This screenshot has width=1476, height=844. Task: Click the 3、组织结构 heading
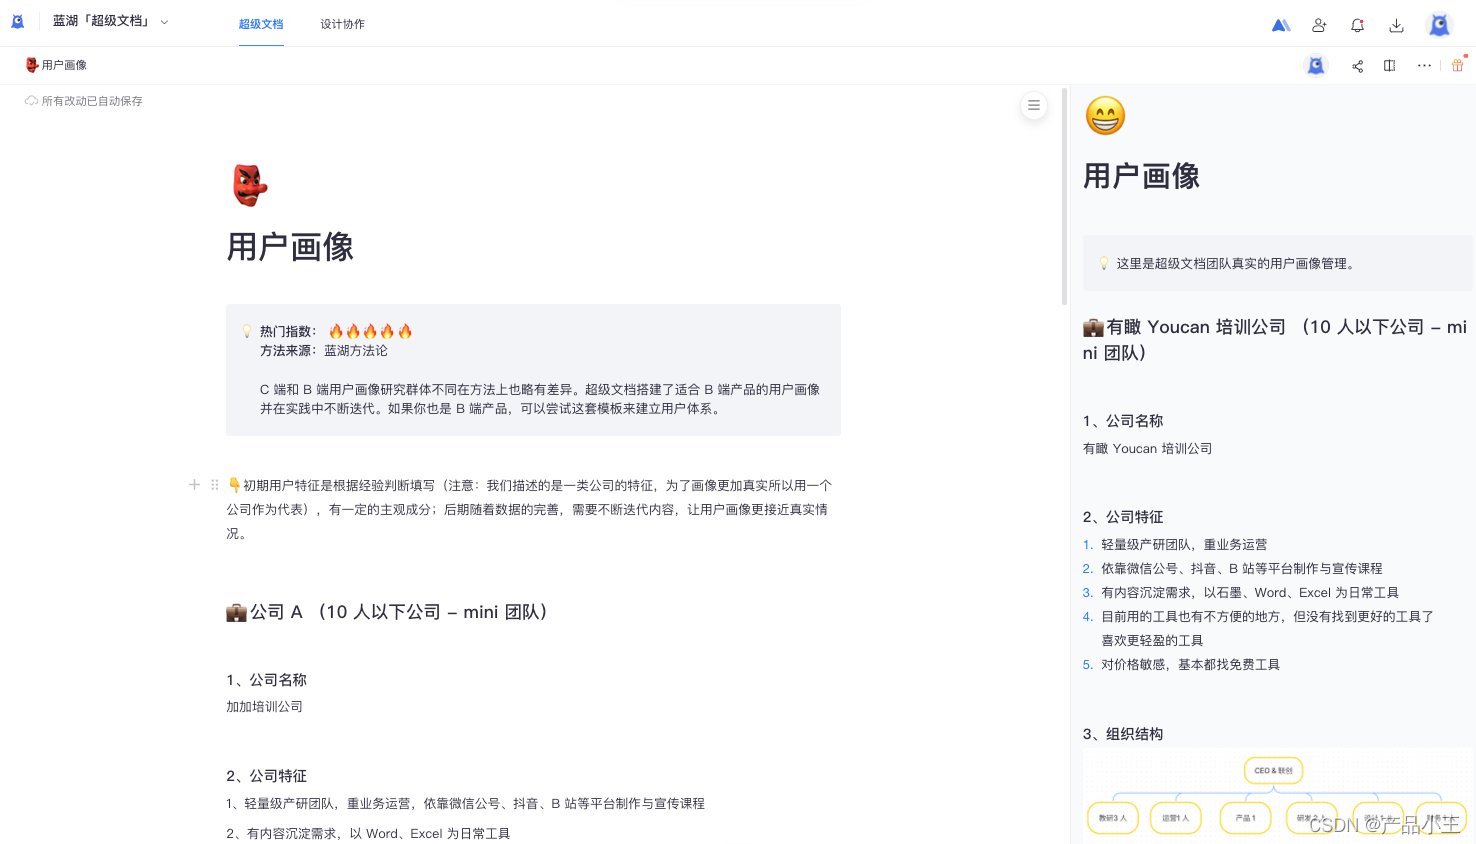[x=1123, y=734]
